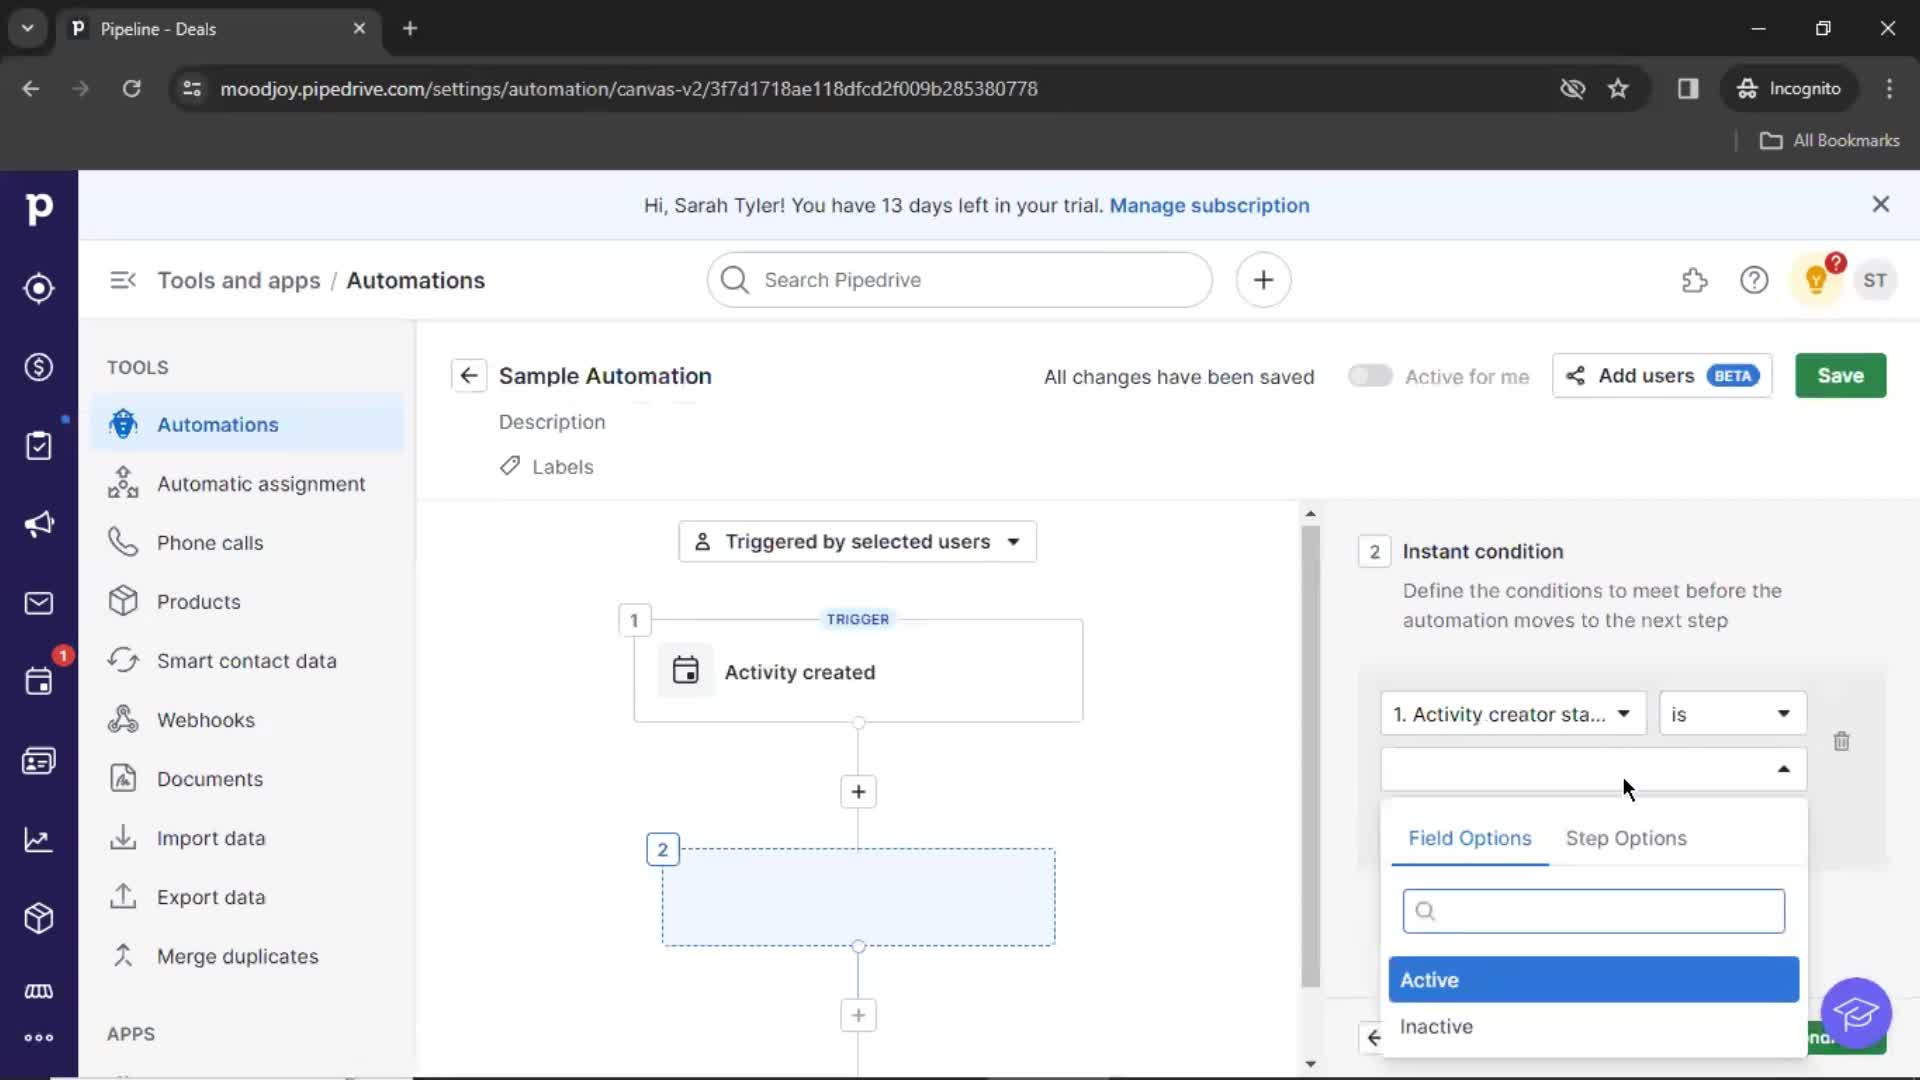Image resolution: width=1920 pixels, height=1080 pixels.
Task: Expand the condition operator is dropdown
Action: (1730, 713)
